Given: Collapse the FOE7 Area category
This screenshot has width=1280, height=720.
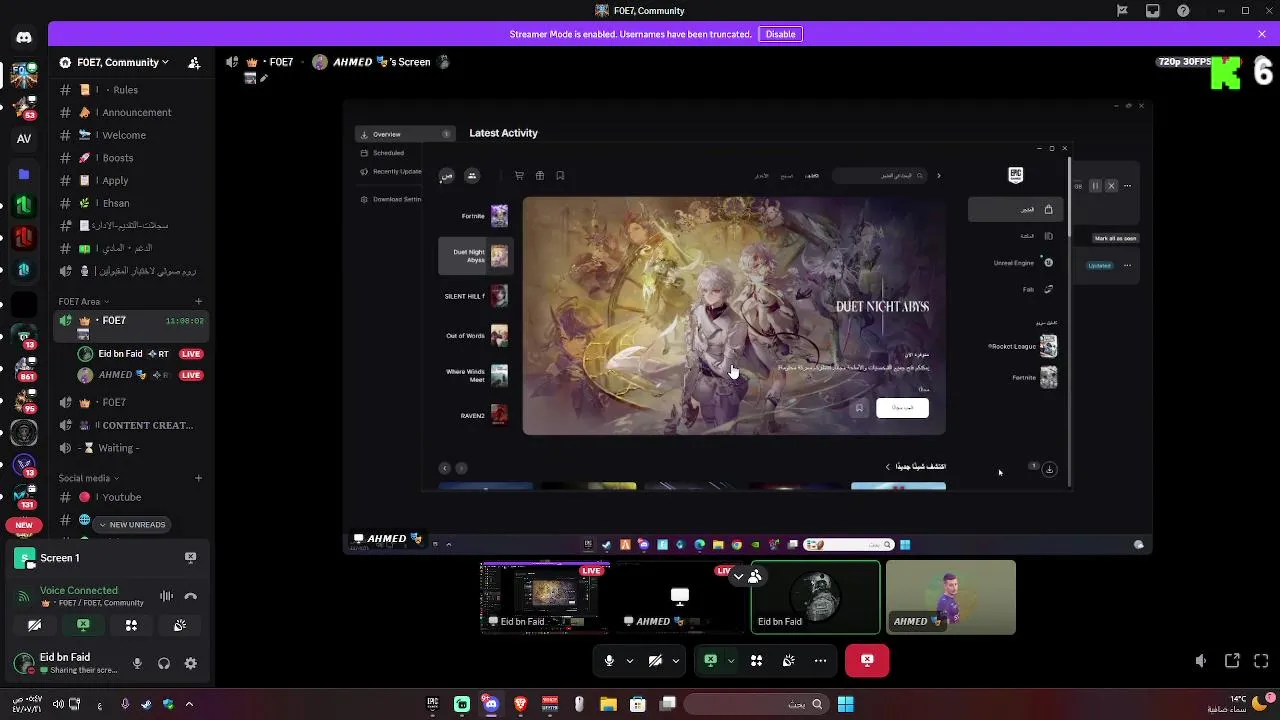Looking at the screenshot, I should tap(83, 301).
